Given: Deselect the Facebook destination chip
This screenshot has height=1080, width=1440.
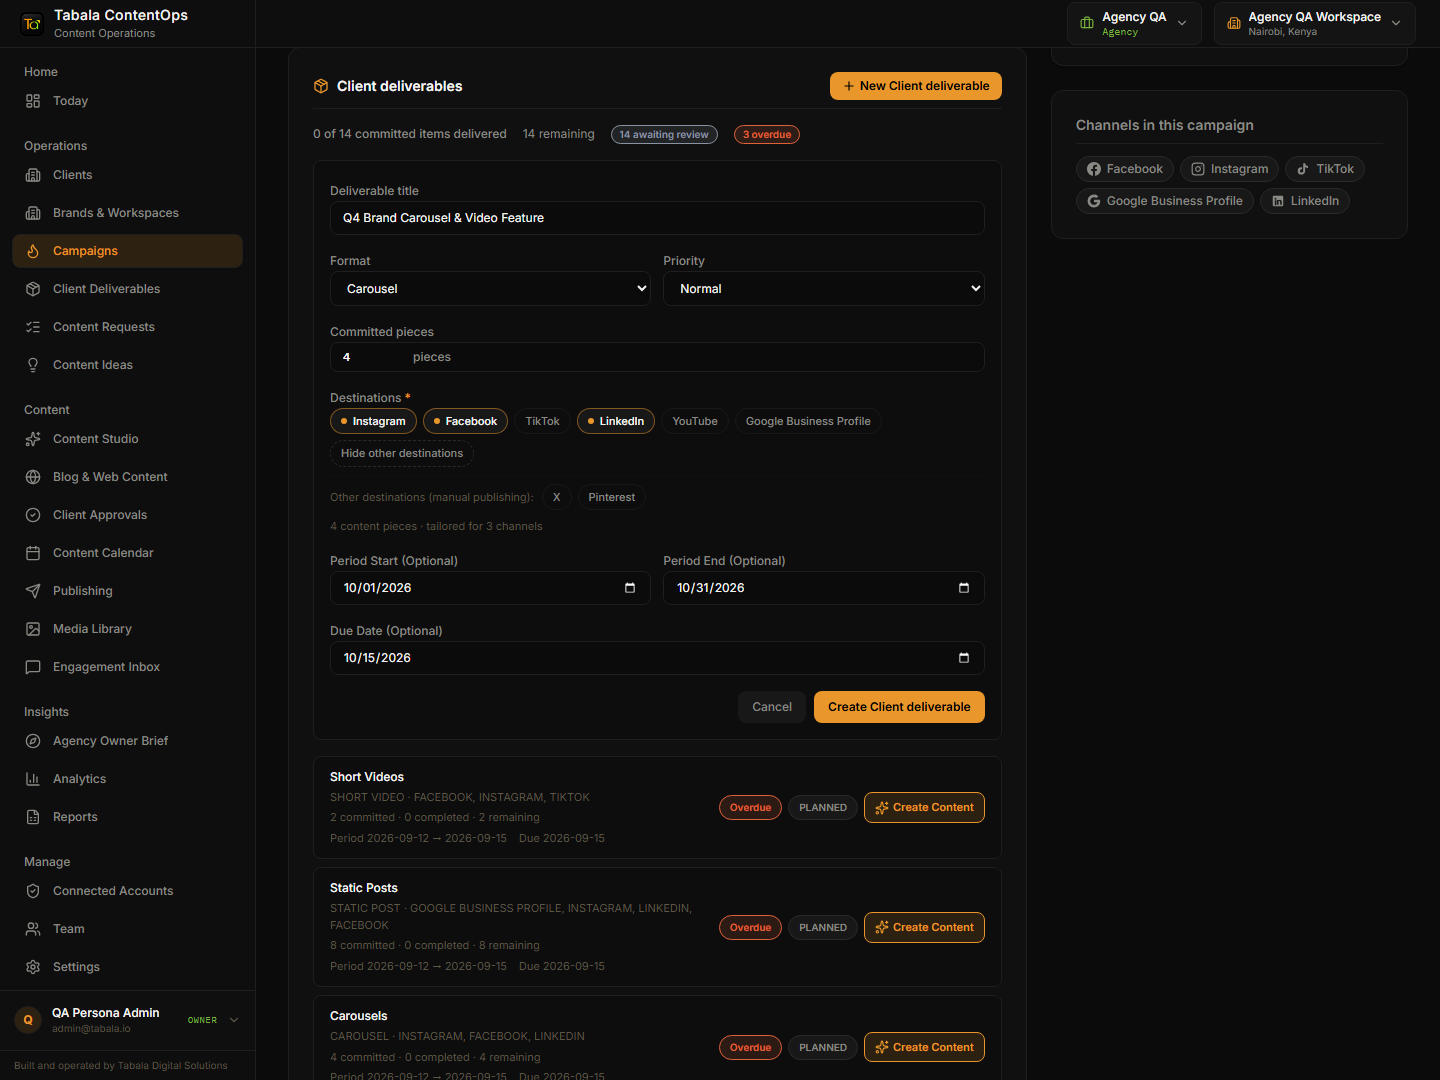Looking at the screenshot, I should point(465,421).
